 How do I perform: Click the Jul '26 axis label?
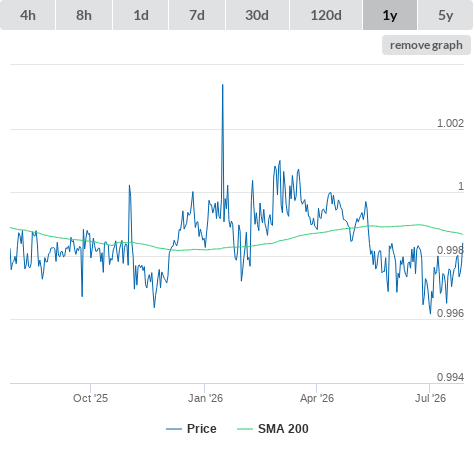click(430, 398)
